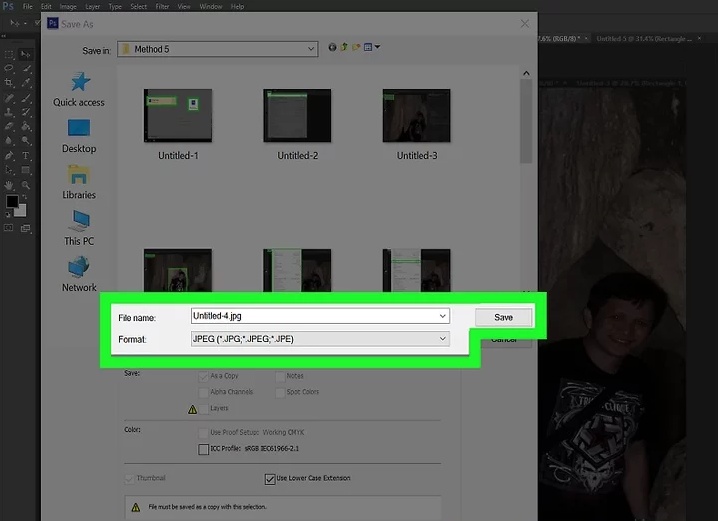Create a new folder in Method 5
The image size is (718, 521).
pyautogui.click(x=356, y=47)
